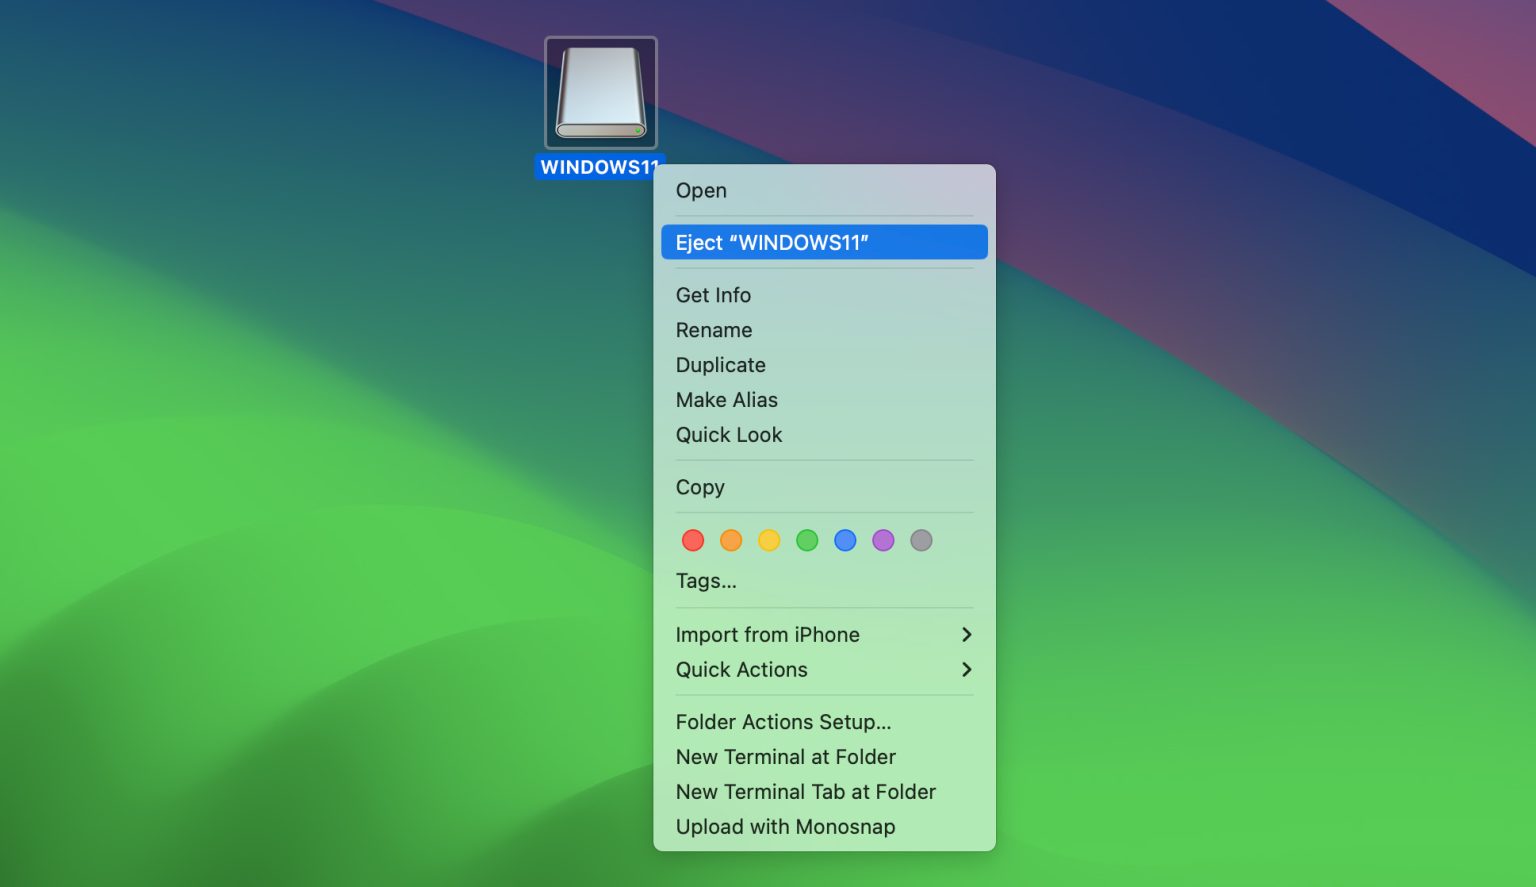The height and width of the screenshot is (887, 1536).
Task: Launch New Terminal at Folder
Action: [786, 757]
